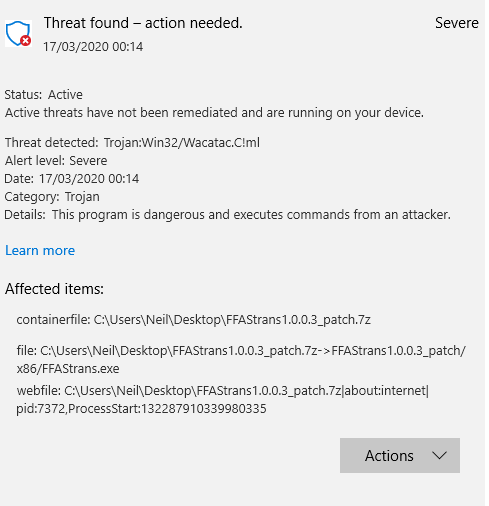The height and width of the screenshot is (506, 489).
Task: Click Trojan:Win32/Wacatac.C!ml threat name
Action: pos(182,143)
